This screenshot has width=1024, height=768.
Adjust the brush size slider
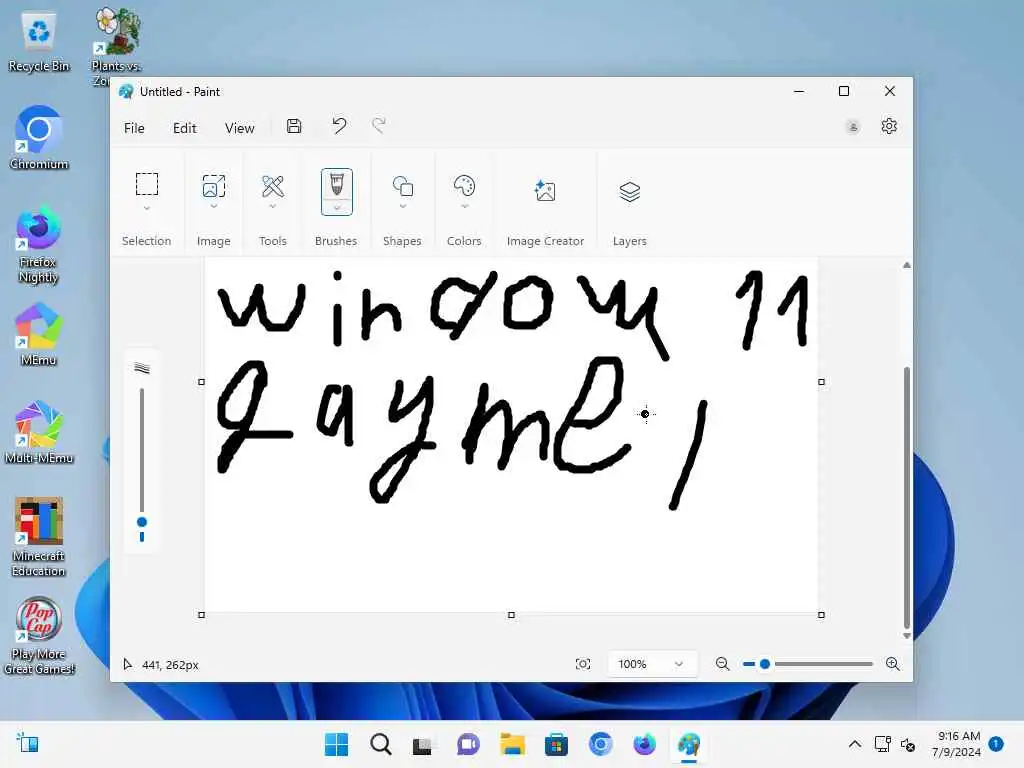tap(142, 522)
